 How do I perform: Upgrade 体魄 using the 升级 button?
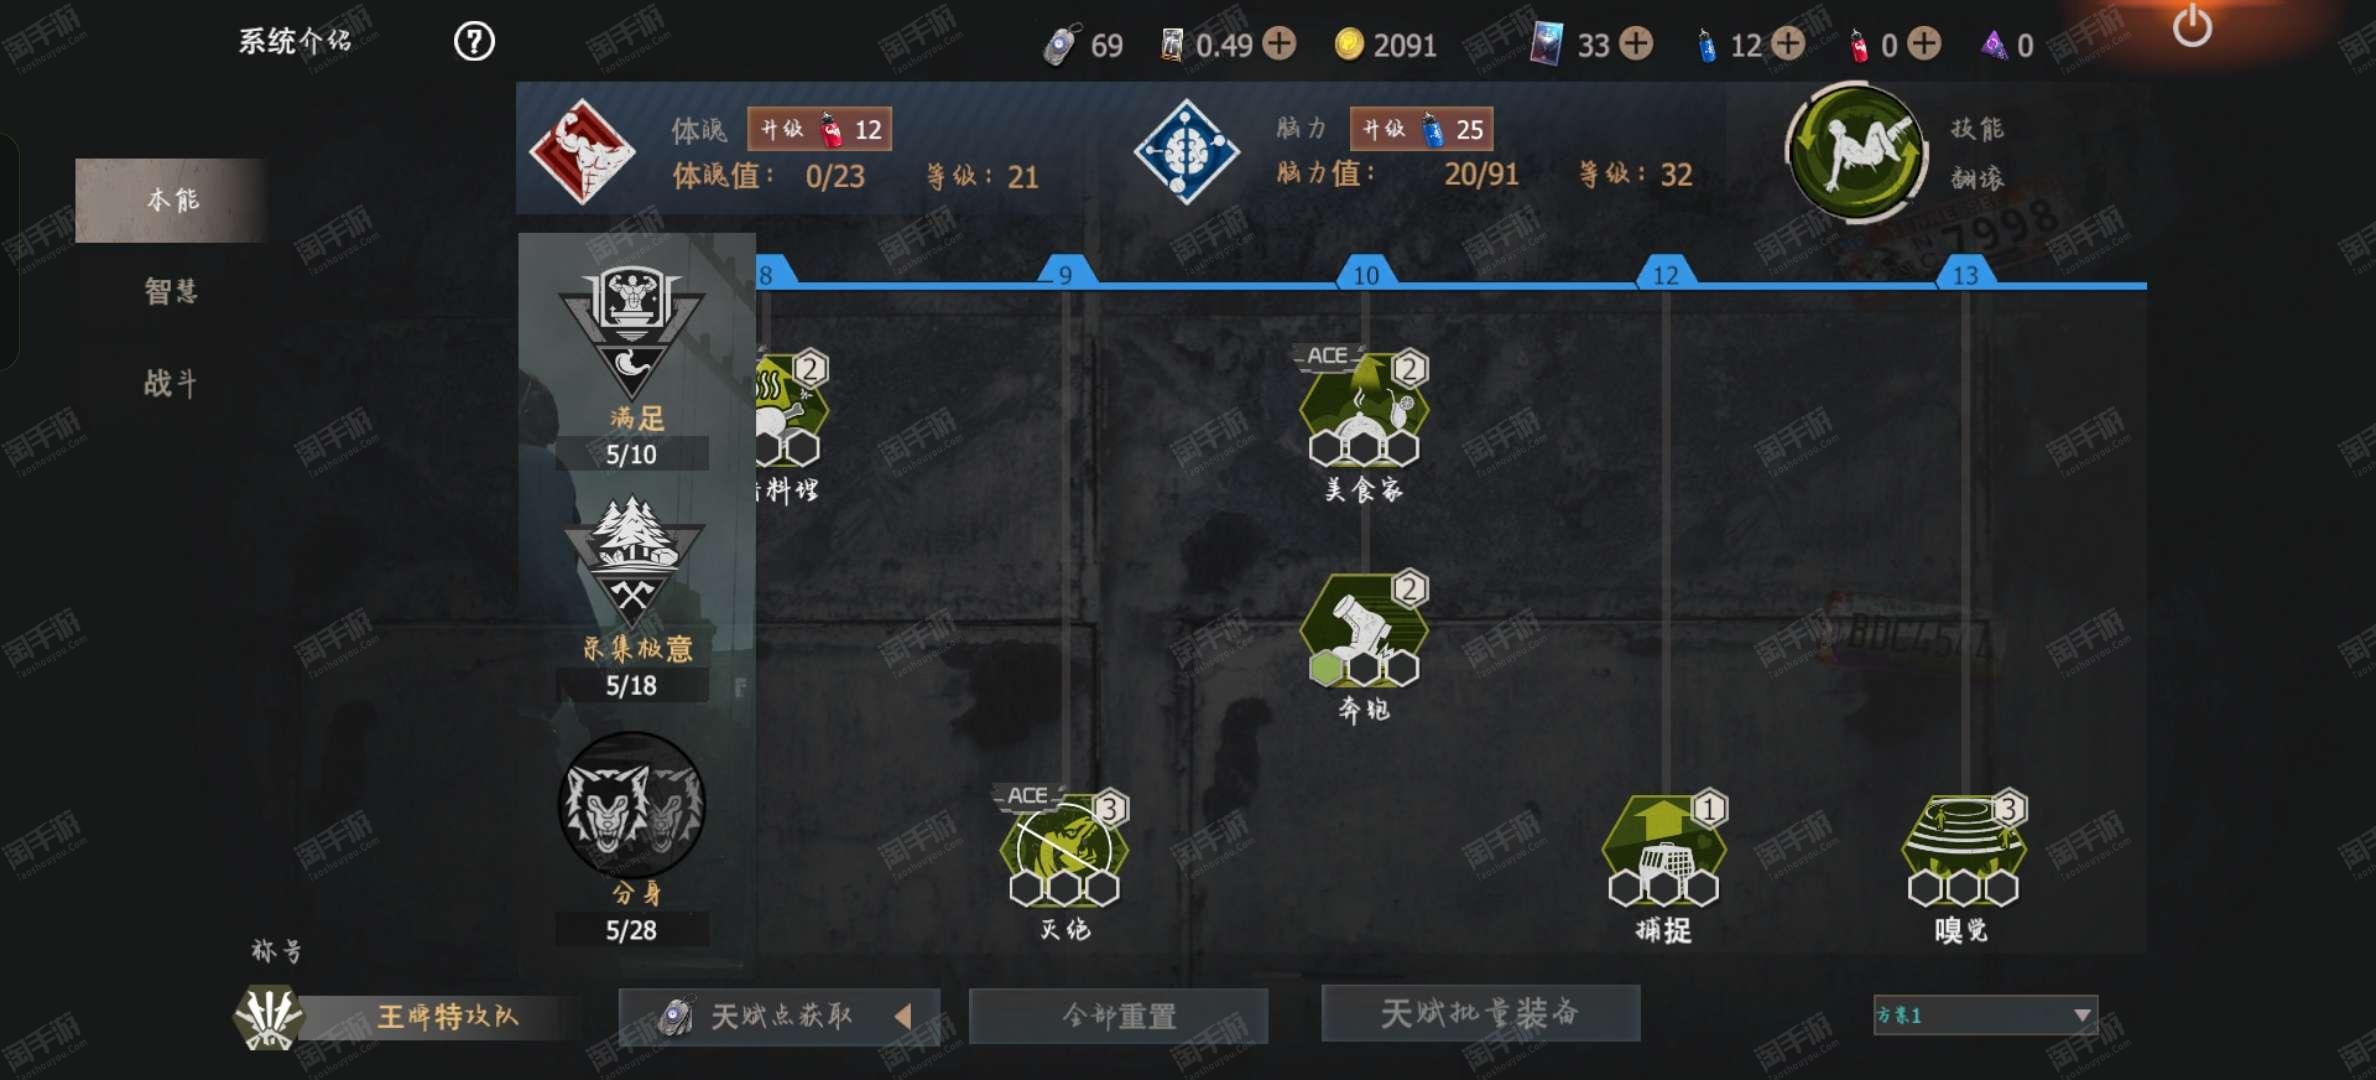click(x=819, y=129)
